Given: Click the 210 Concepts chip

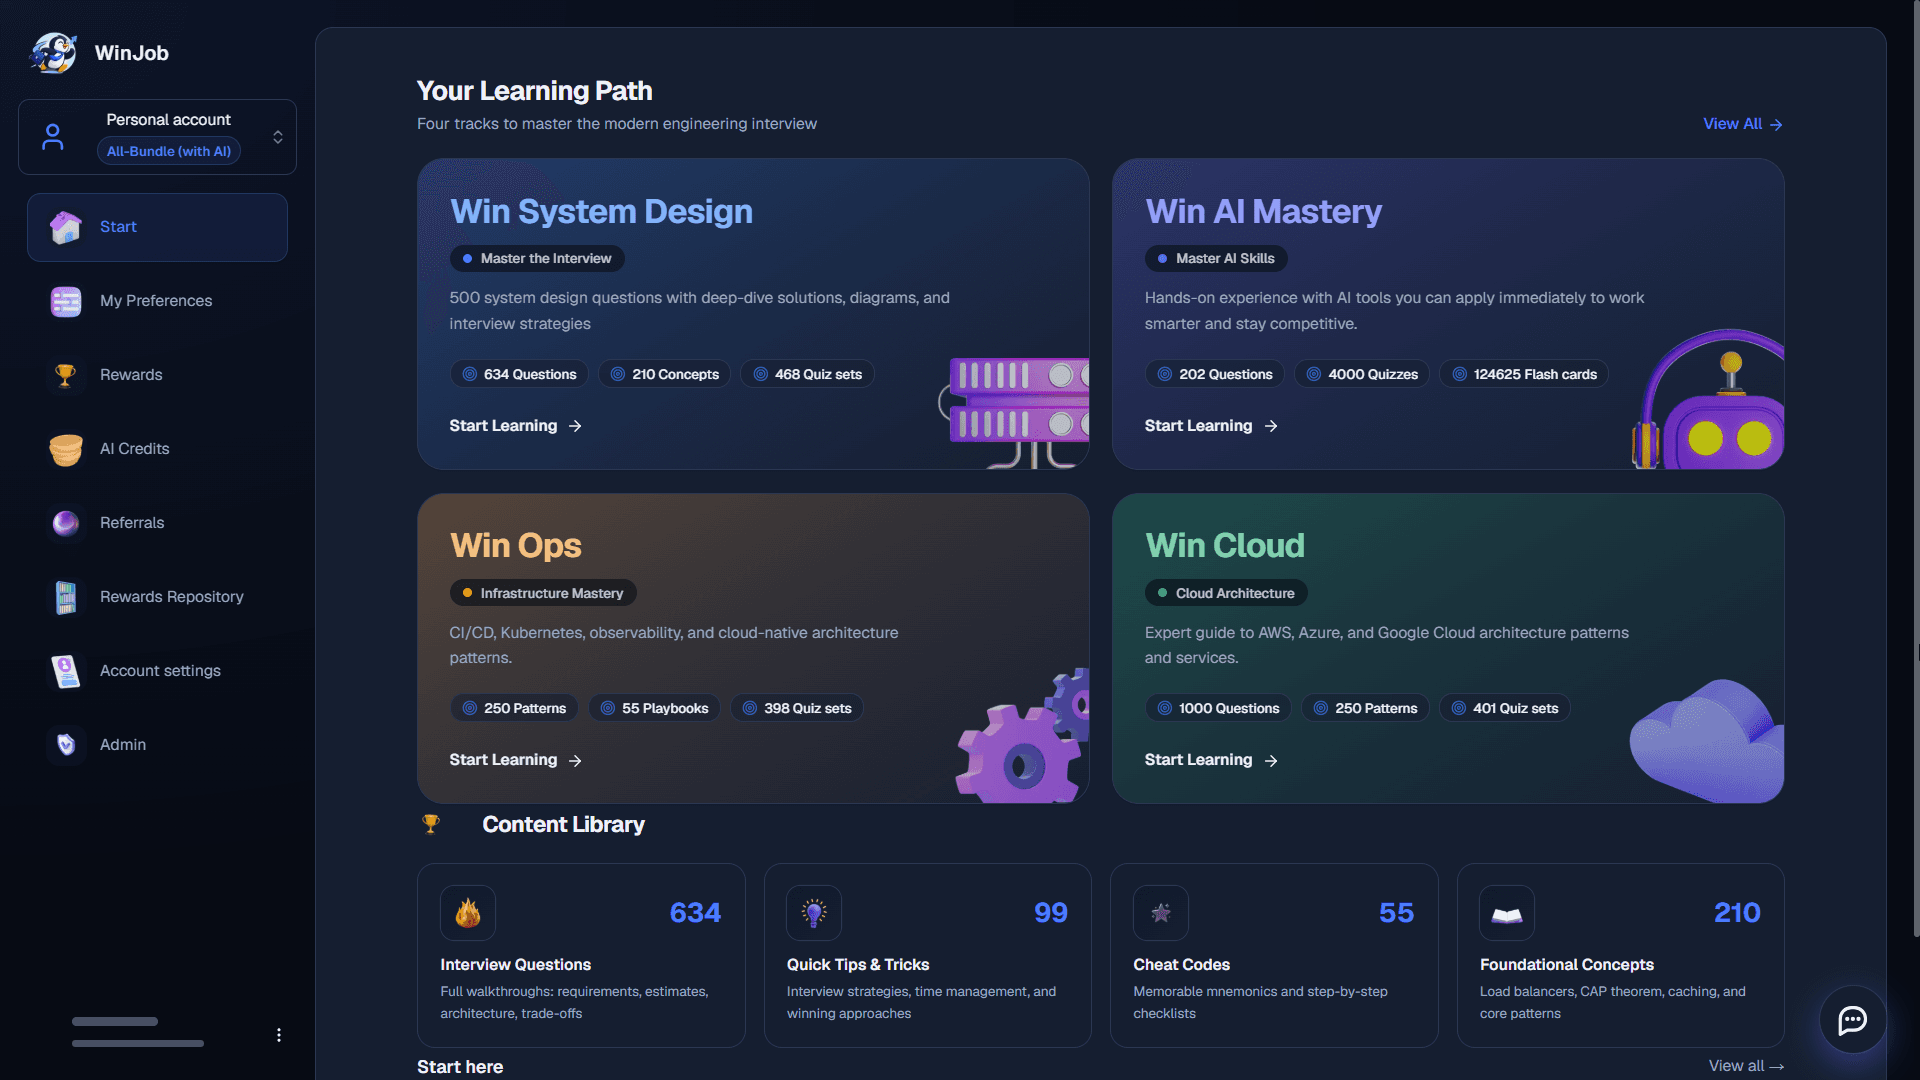Looking at the screenshot, I should tap(664, 374).
